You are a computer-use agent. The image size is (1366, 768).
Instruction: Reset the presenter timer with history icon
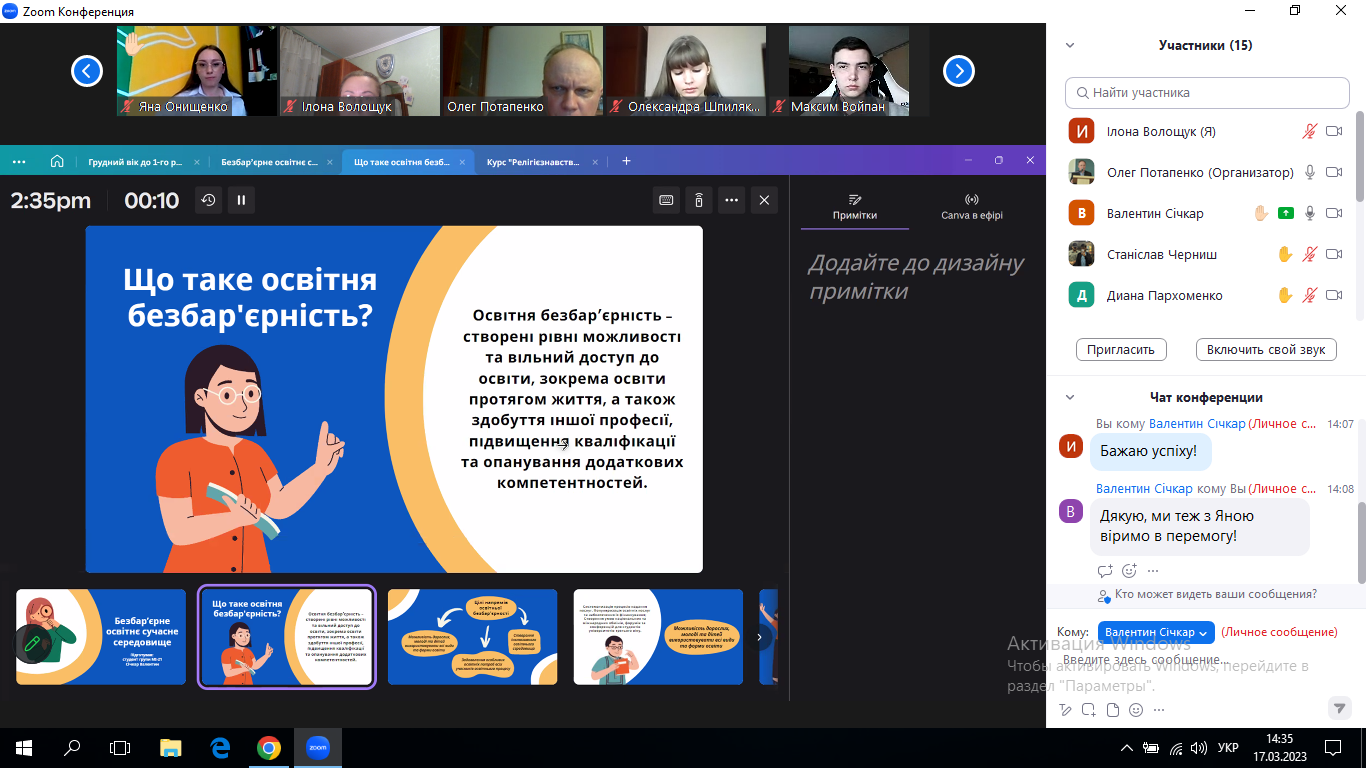[x=208, y=200]
